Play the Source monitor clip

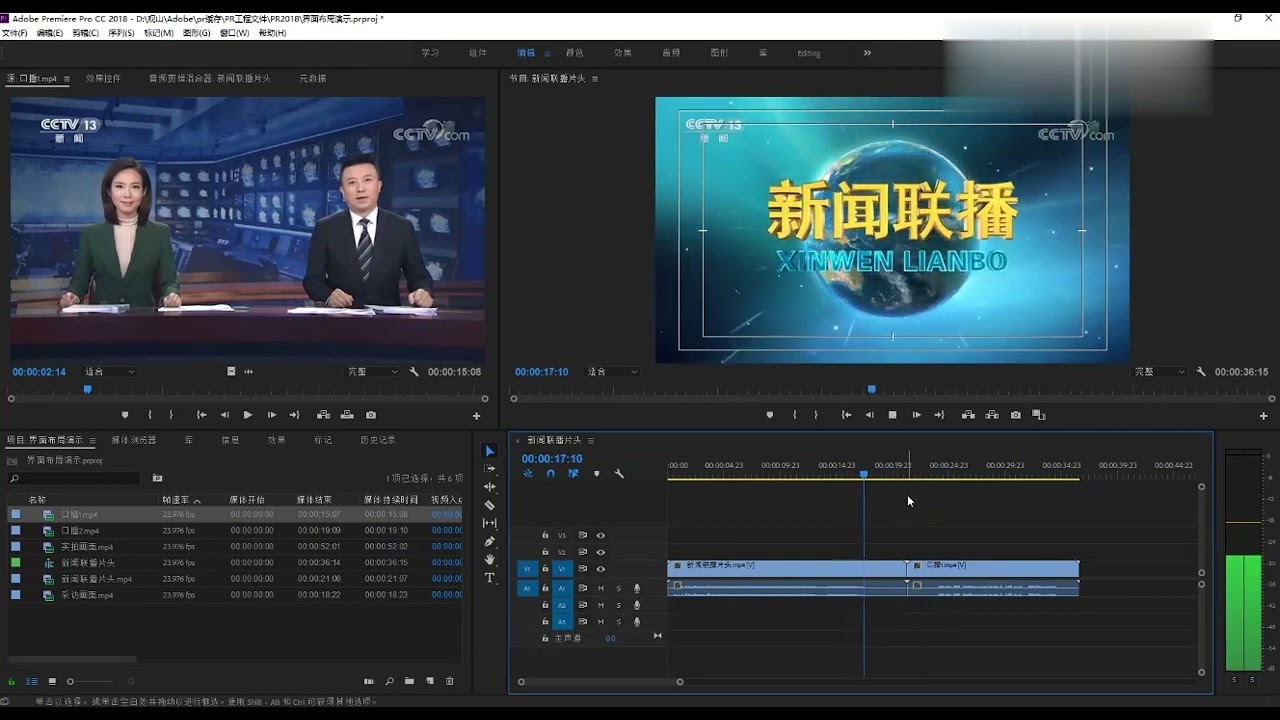coord(248,415)
